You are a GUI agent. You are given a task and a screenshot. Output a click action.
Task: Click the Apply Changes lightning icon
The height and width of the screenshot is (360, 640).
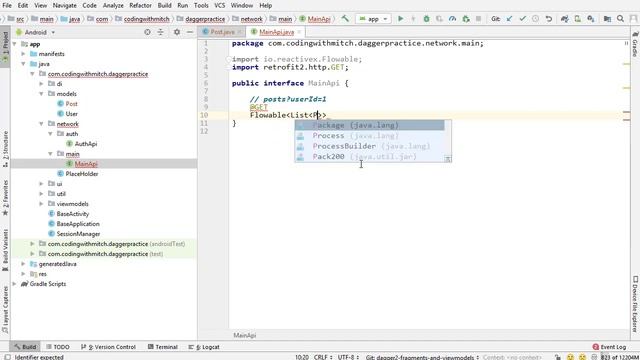point(413,19)
